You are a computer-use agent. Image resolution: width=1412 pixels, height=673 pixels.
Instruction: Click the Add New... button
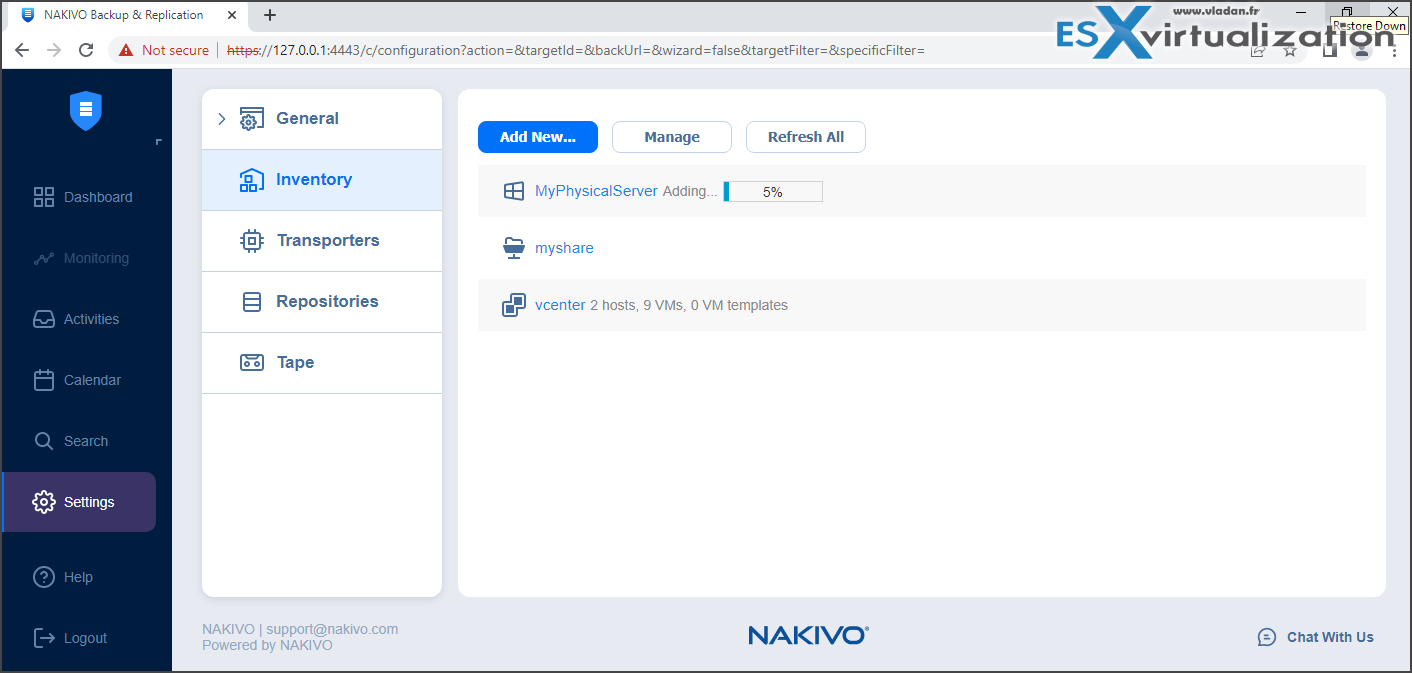pyautogui.click(x=538, y=137)
